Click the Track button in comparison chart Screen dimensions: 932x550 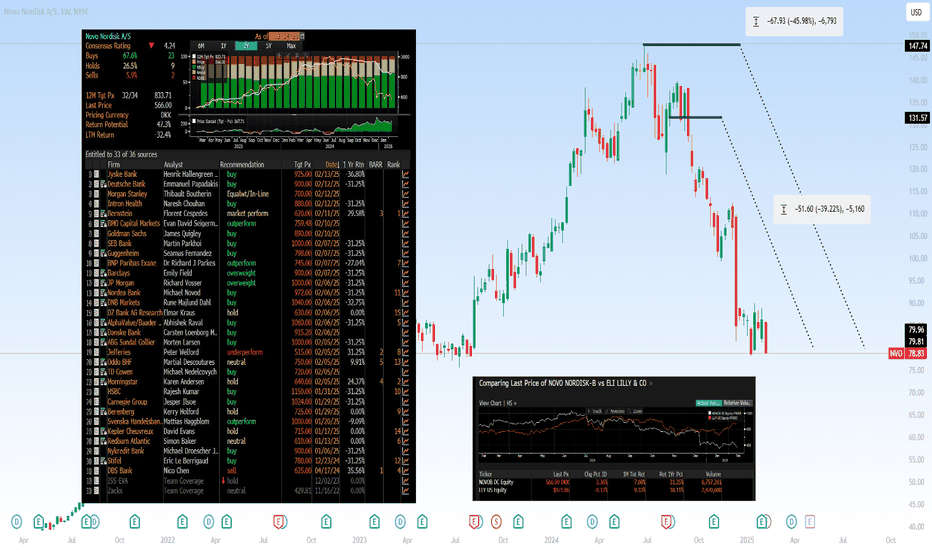tap(596, 411)
